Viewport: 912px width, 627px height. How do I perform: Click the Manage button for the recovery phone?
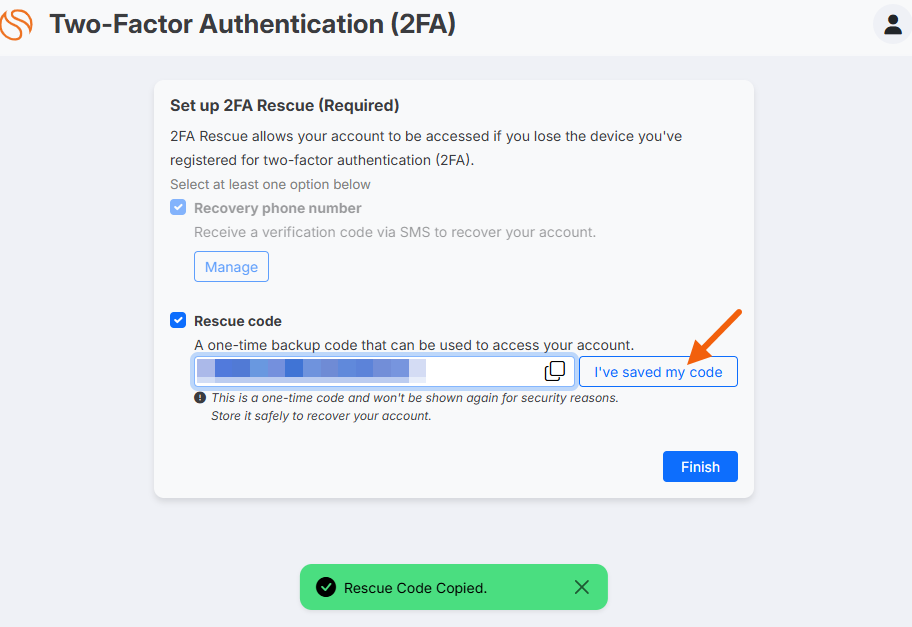[231, 266]
